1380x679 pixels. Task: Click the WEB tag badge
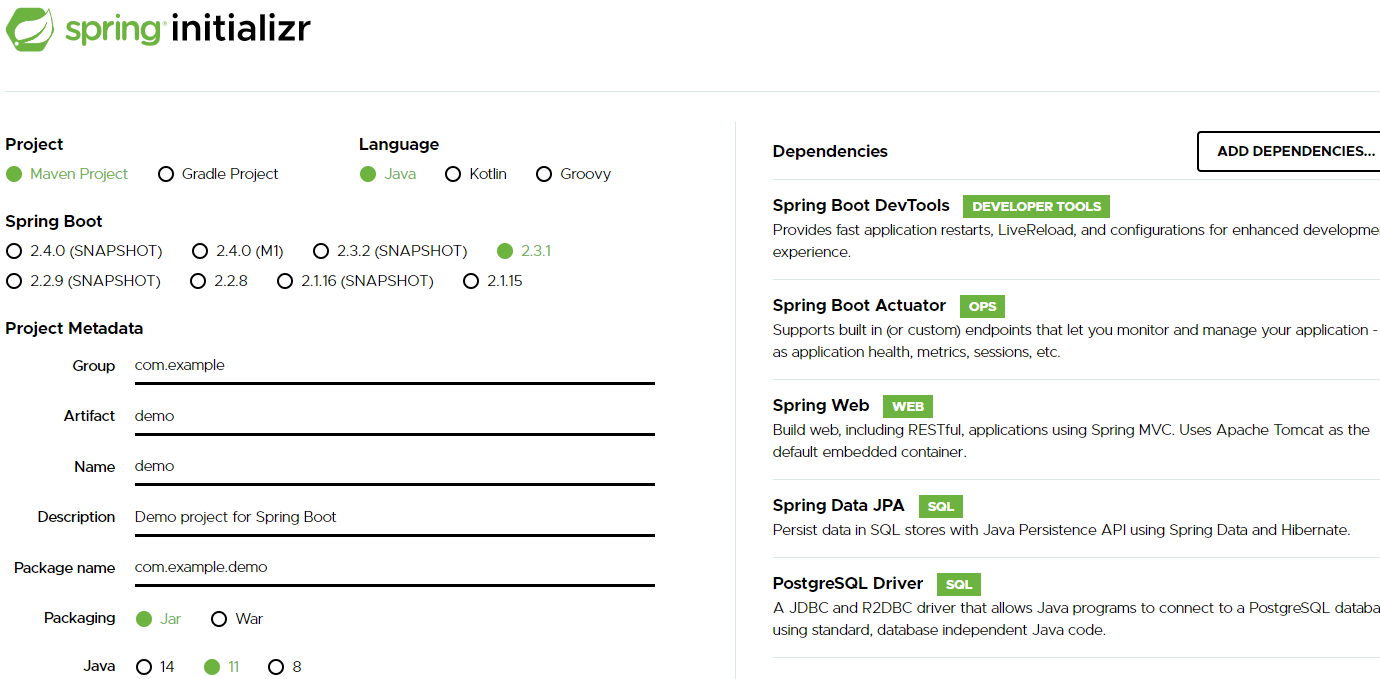pos(908,406)
